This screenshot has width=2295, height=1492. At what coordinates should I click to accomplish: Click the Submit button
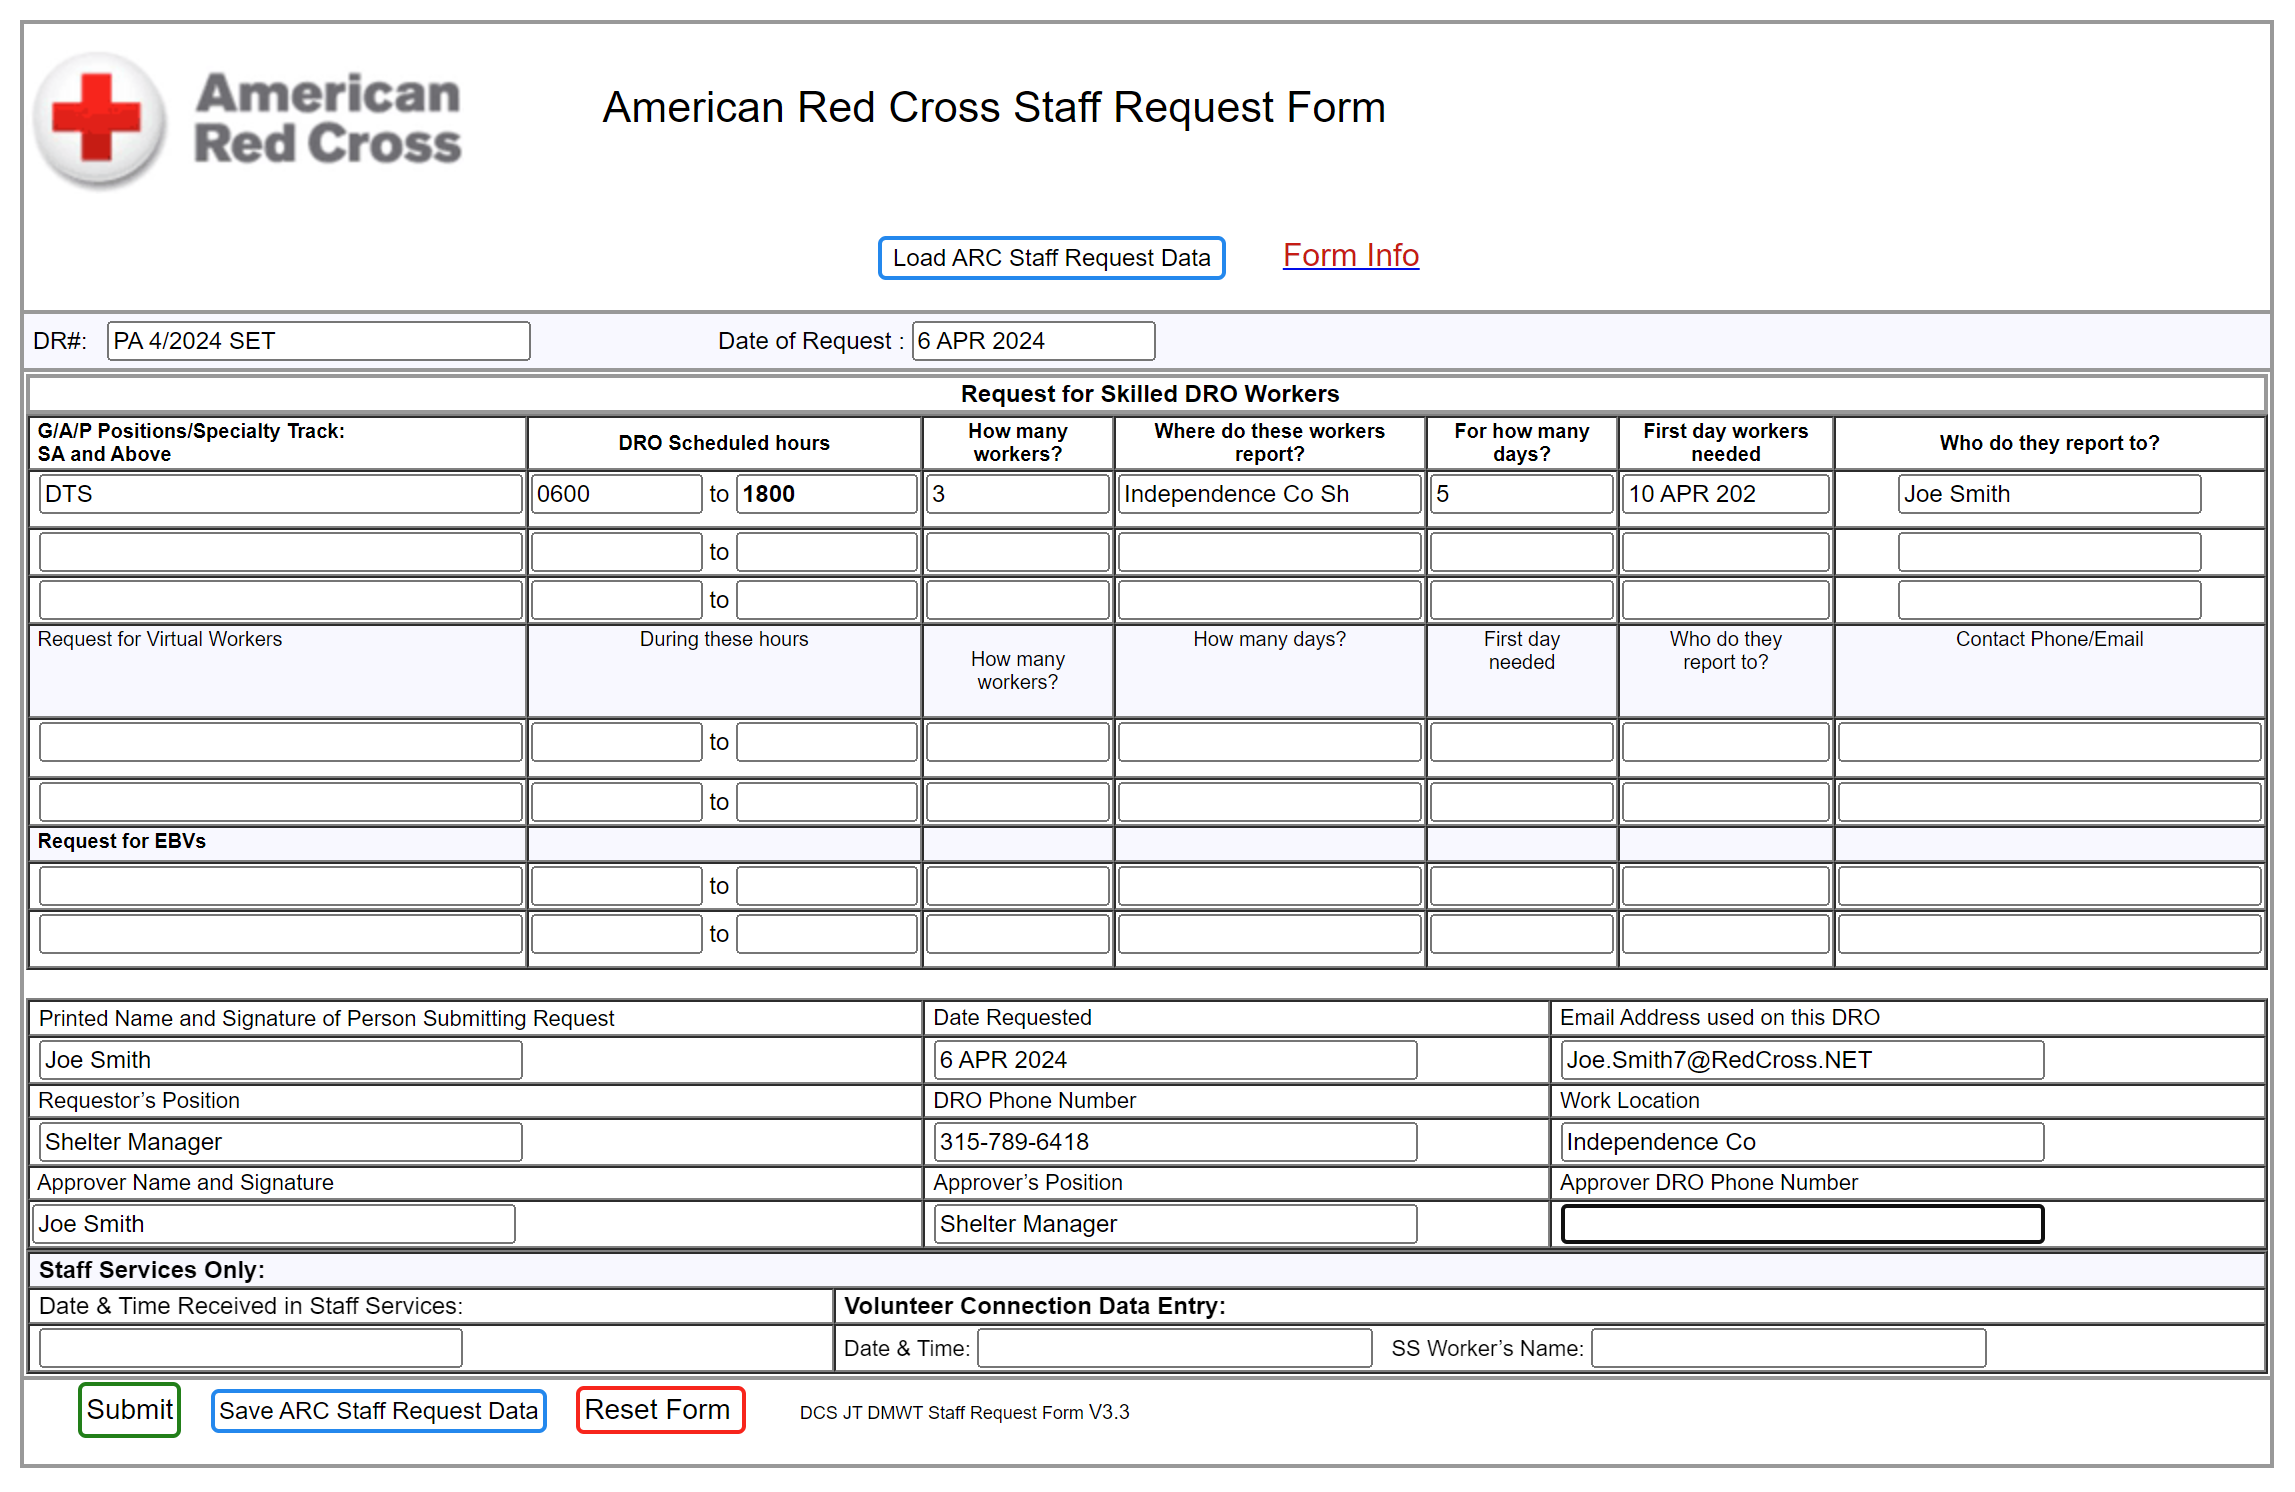pyautogui.click(x=129, y=1409)
